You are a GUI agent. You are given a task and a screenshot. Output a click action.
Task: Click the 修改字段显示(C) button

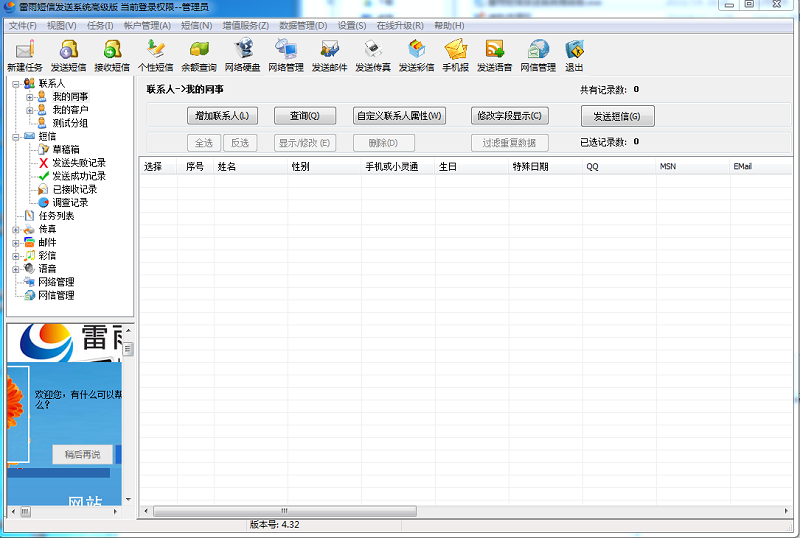[509, 116]
